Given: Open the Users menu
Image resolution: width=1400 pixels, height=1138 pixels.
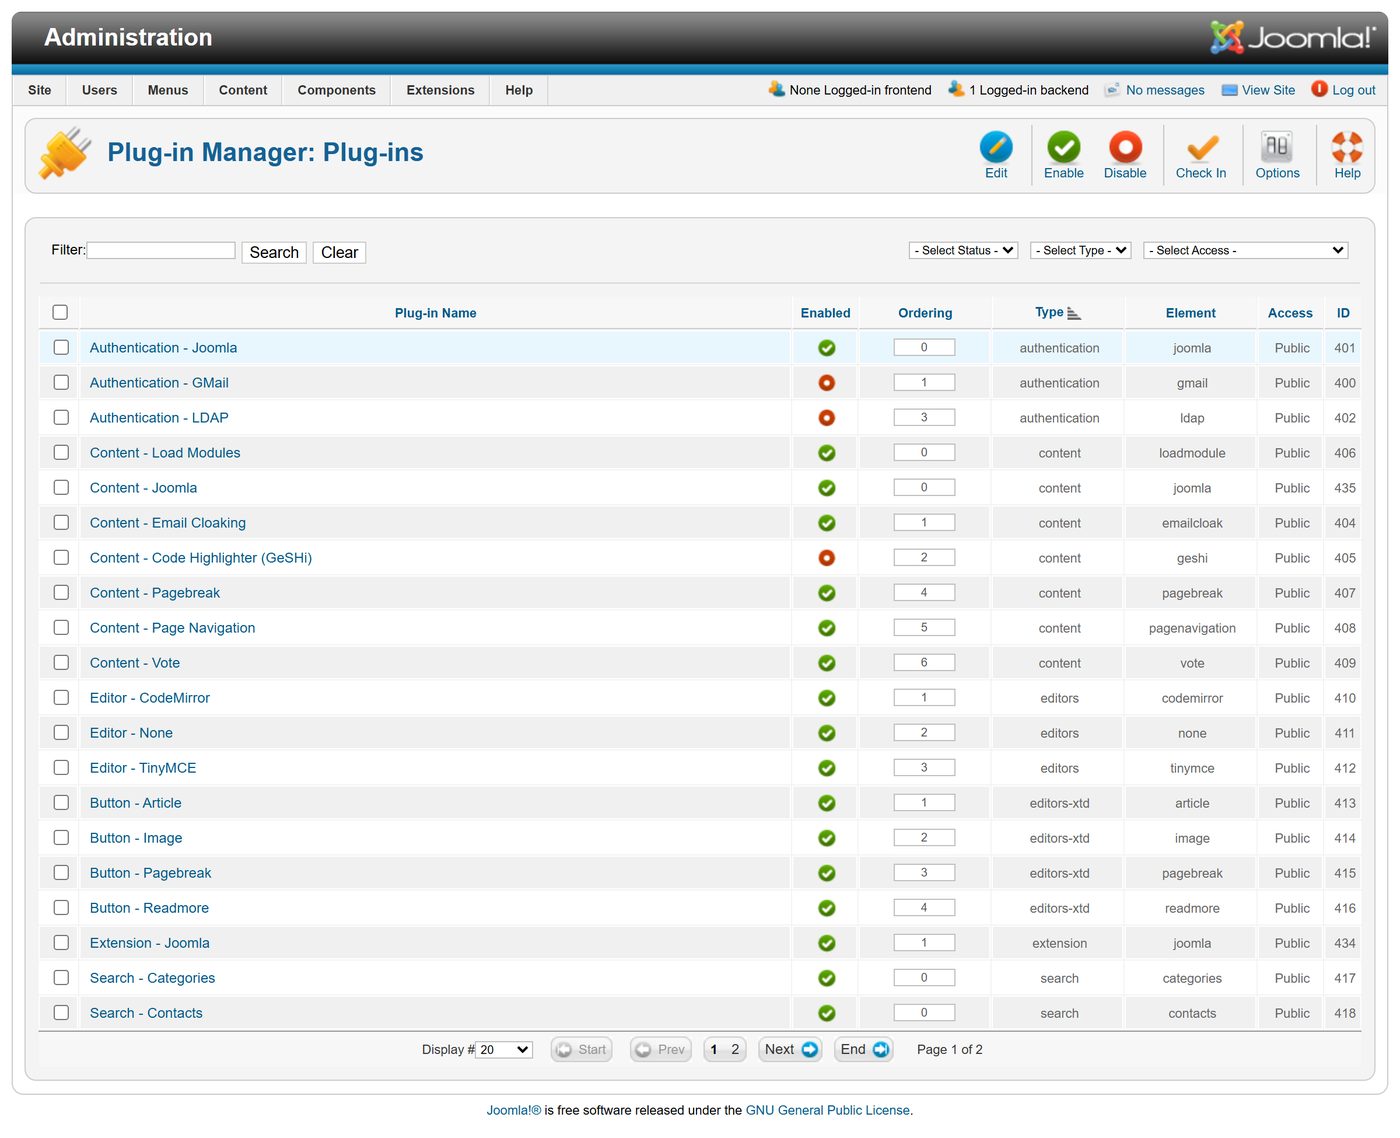Looking at the screenshot, I should pos(99,90).
